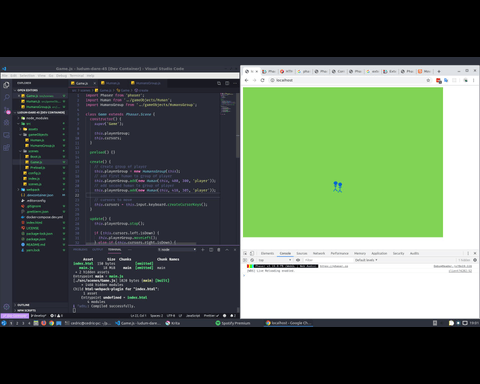This screenshot has width=480, height=384.
Task: Open the Explorer view in the VS Code activity bar
Action: (6, 85)
